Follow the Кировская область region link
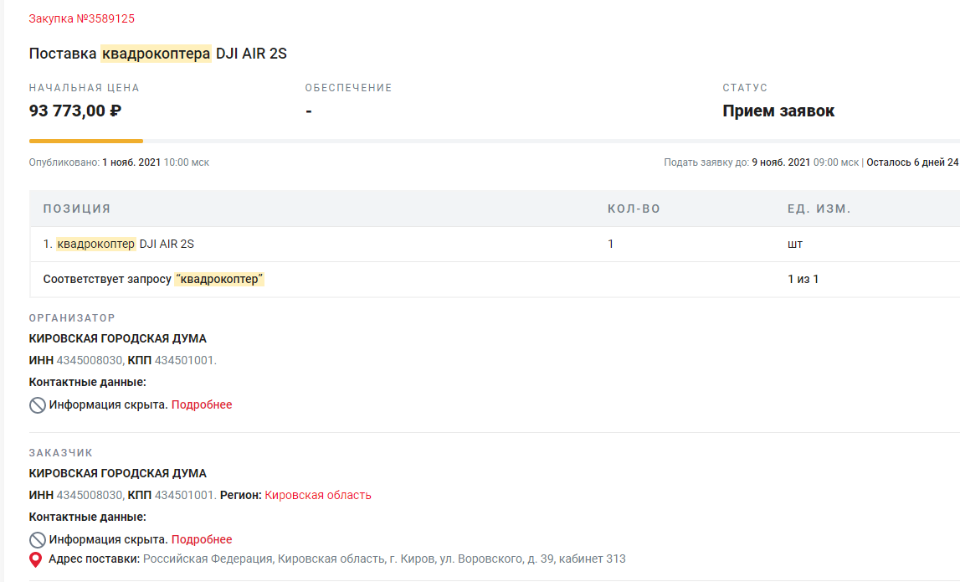Screen dimensions: 960x582 coord(318,495)
